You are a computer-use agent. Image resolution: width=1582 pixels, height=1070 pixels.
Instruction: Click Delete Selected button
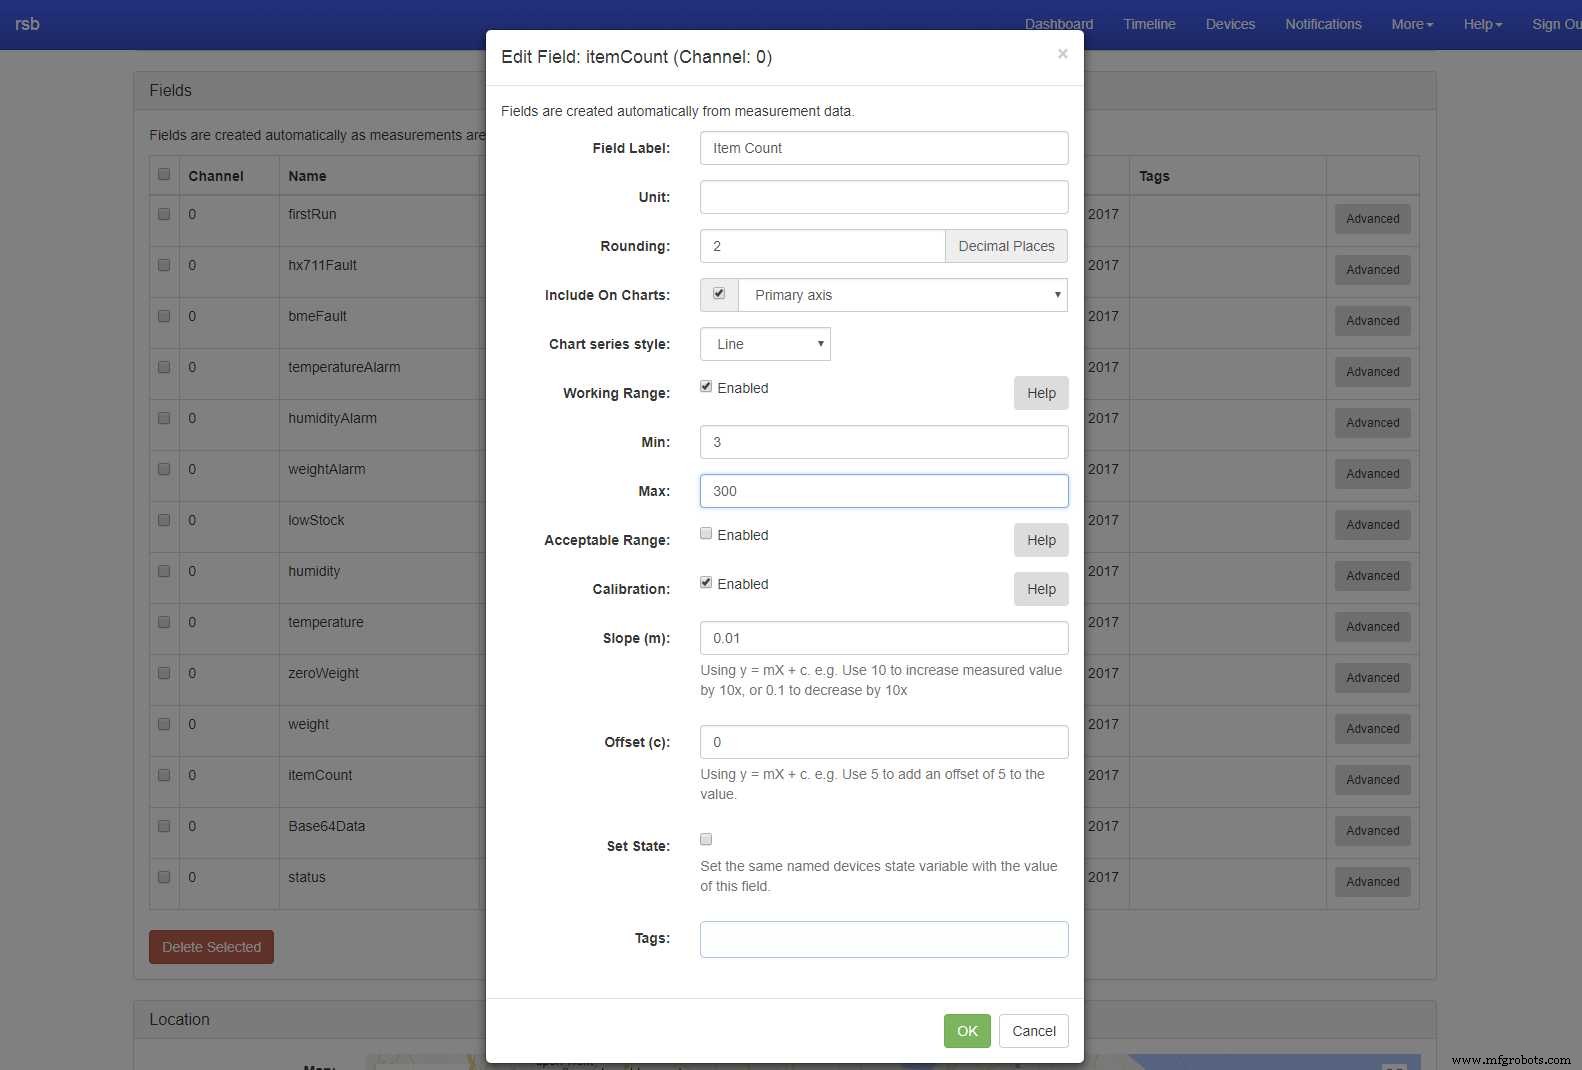pos(211,947)
